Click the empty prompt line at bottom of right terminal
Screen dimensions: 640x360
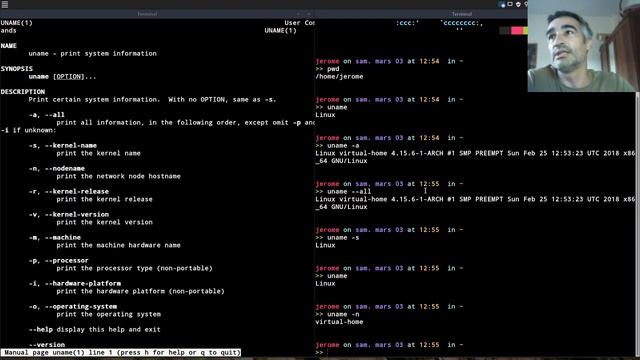click(475, 352)
